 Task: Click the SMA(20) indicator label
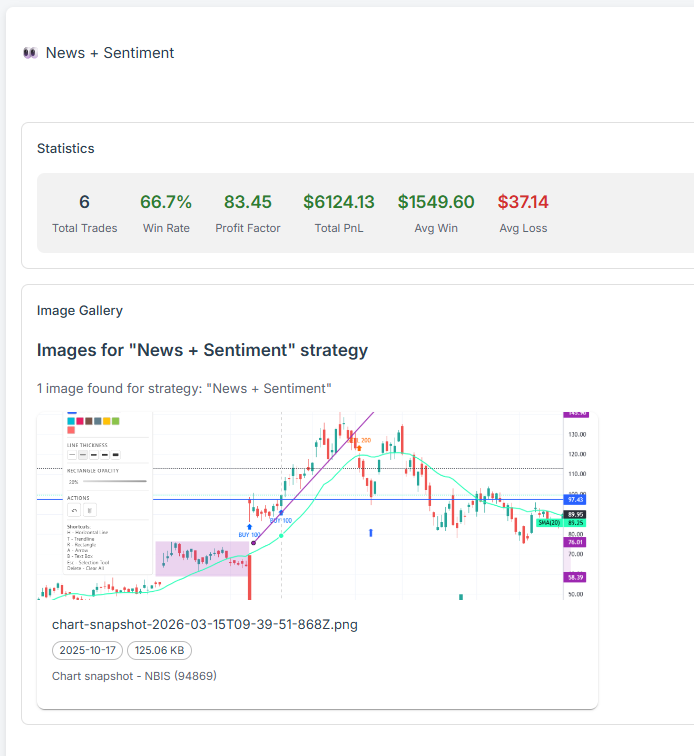pyautogui.click(x=549, y=522)
